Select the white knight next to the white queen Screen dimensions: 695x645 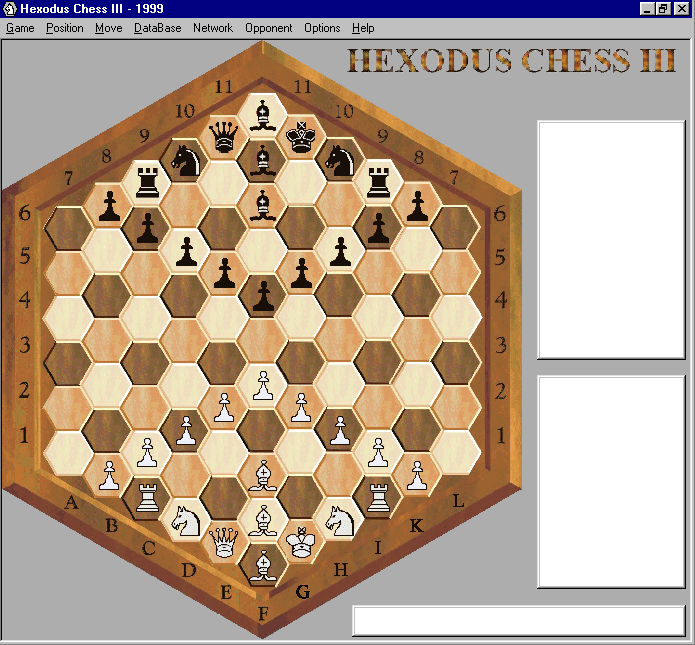186,521
